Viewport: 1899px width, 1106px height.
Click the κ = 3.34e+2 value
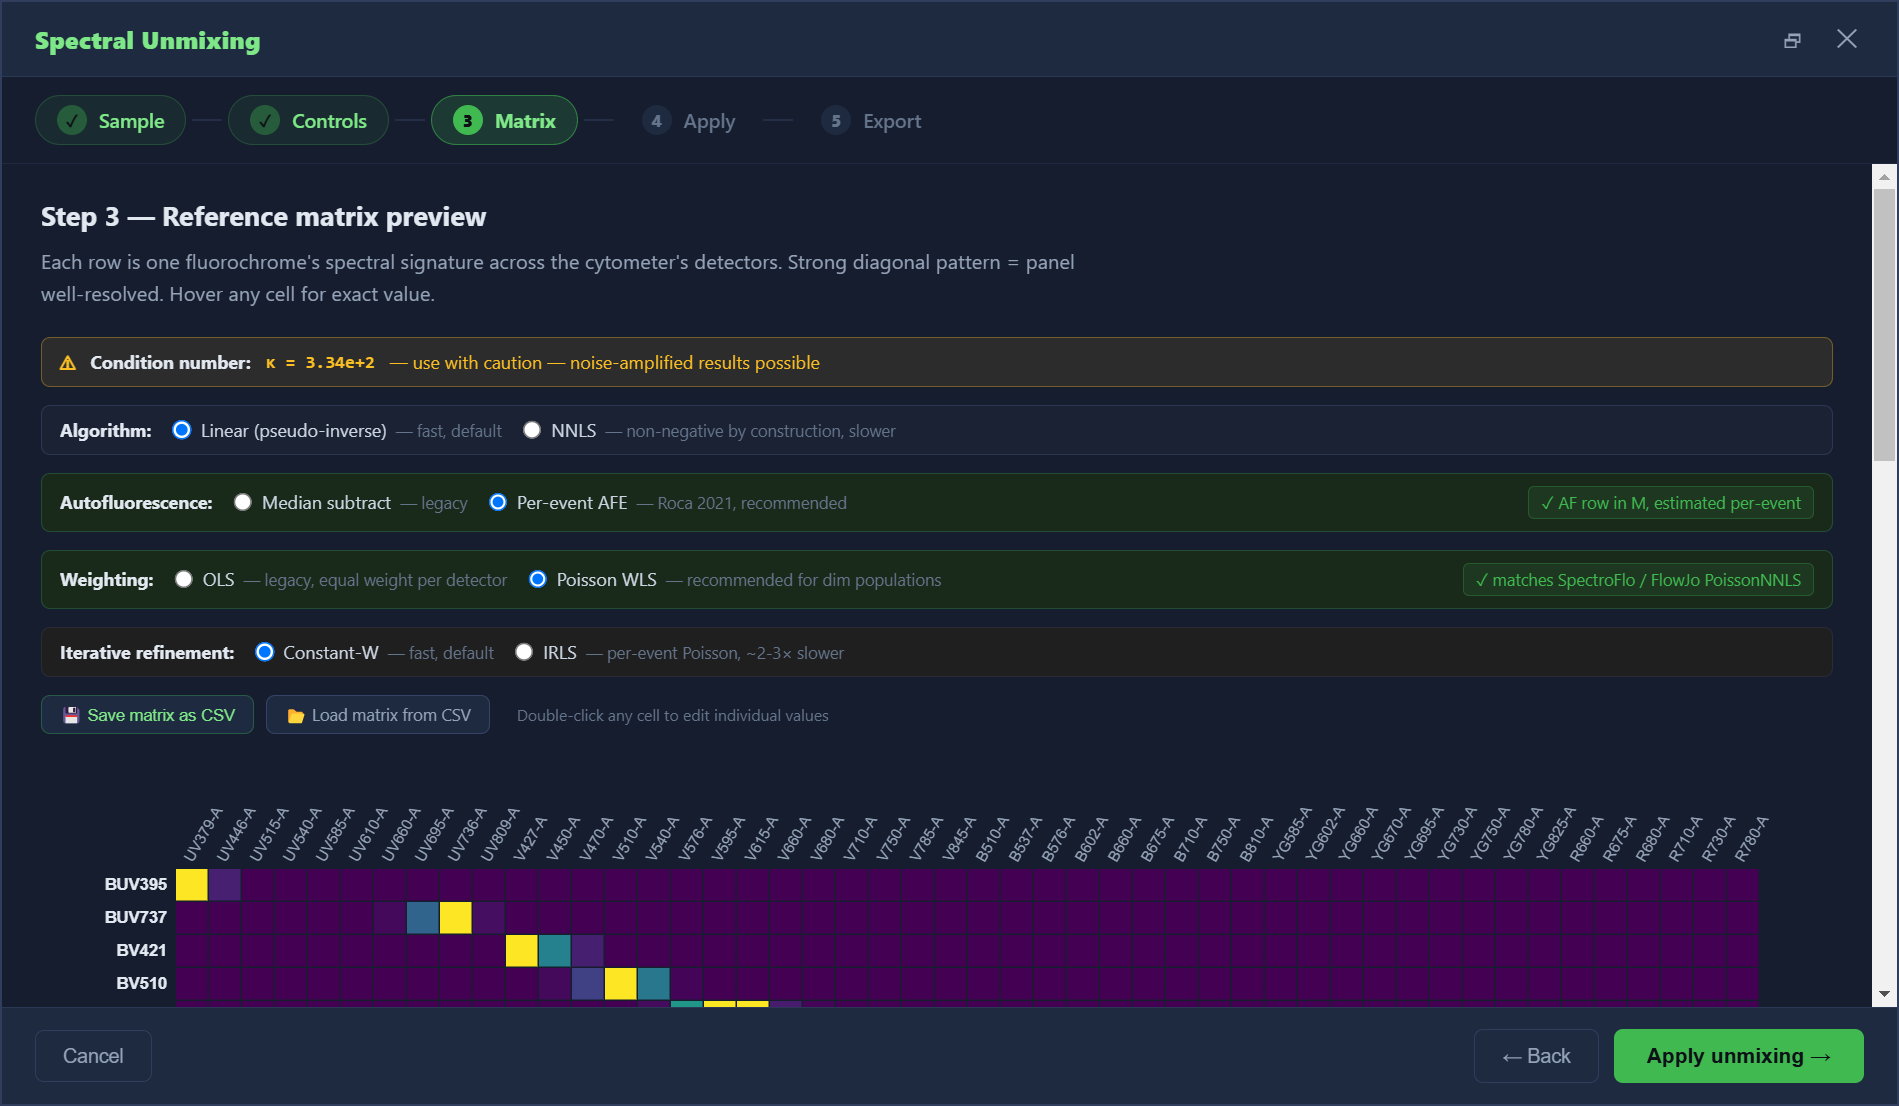[320, 363]
